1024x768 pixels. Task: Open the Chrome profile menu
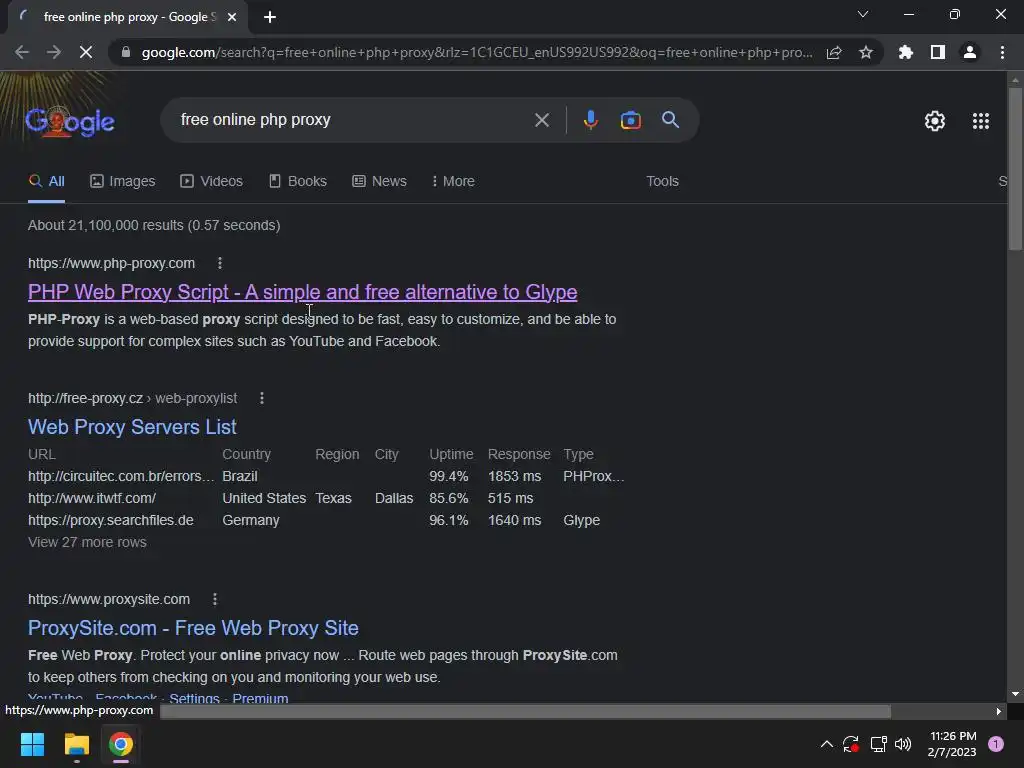pyautogui.click(x=970, y=52)
